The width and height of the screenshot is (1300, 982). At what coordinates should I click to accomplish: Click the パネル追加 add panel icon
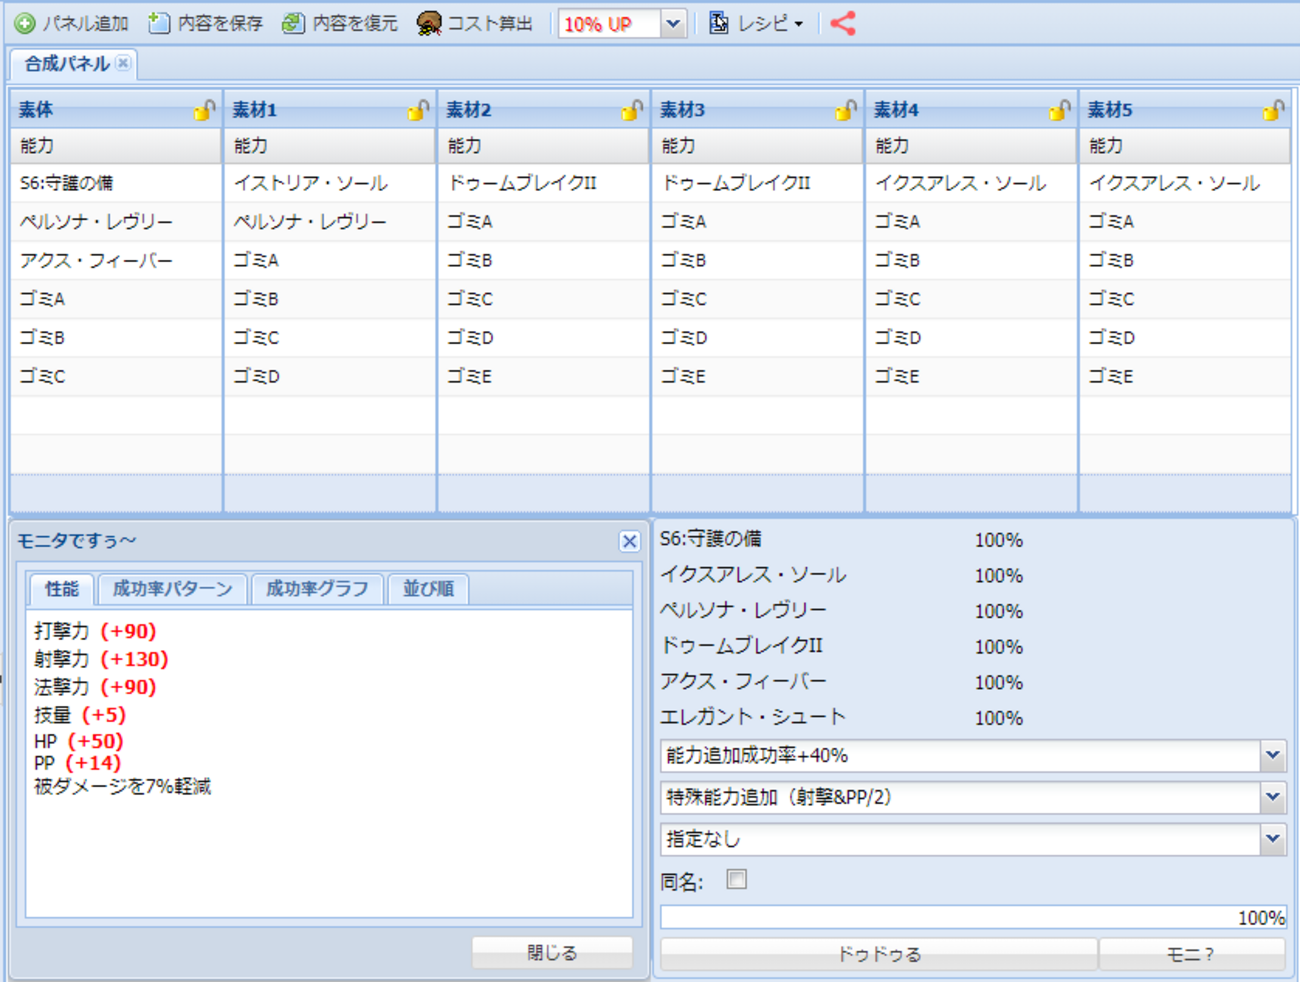[x=25, y=23]
